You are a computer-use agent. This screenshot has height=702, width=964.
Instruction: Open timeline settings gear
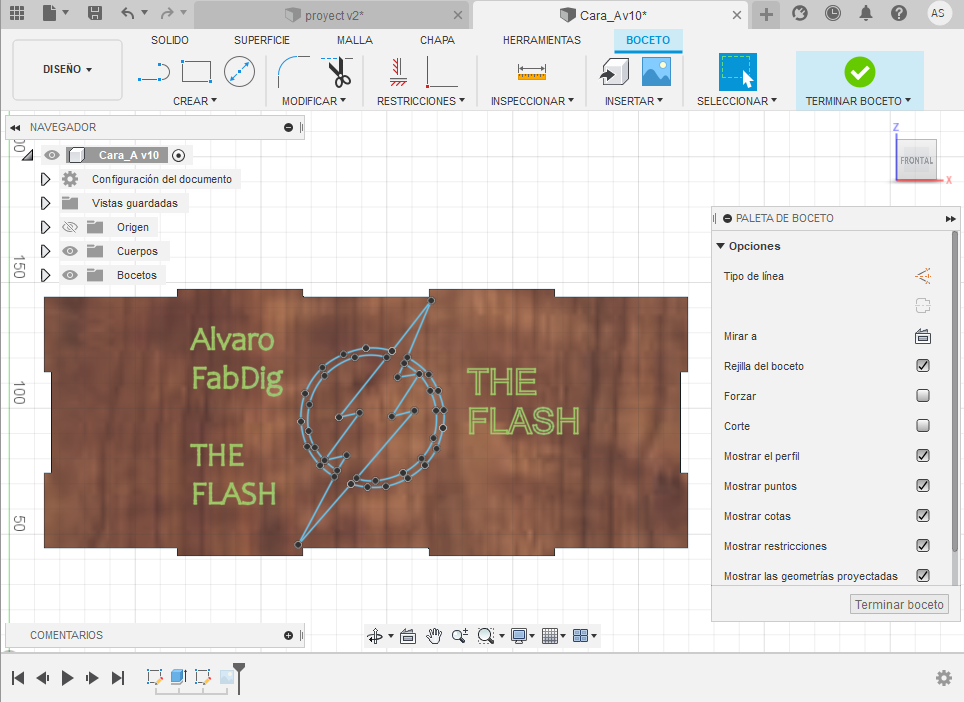coord(943,678)
